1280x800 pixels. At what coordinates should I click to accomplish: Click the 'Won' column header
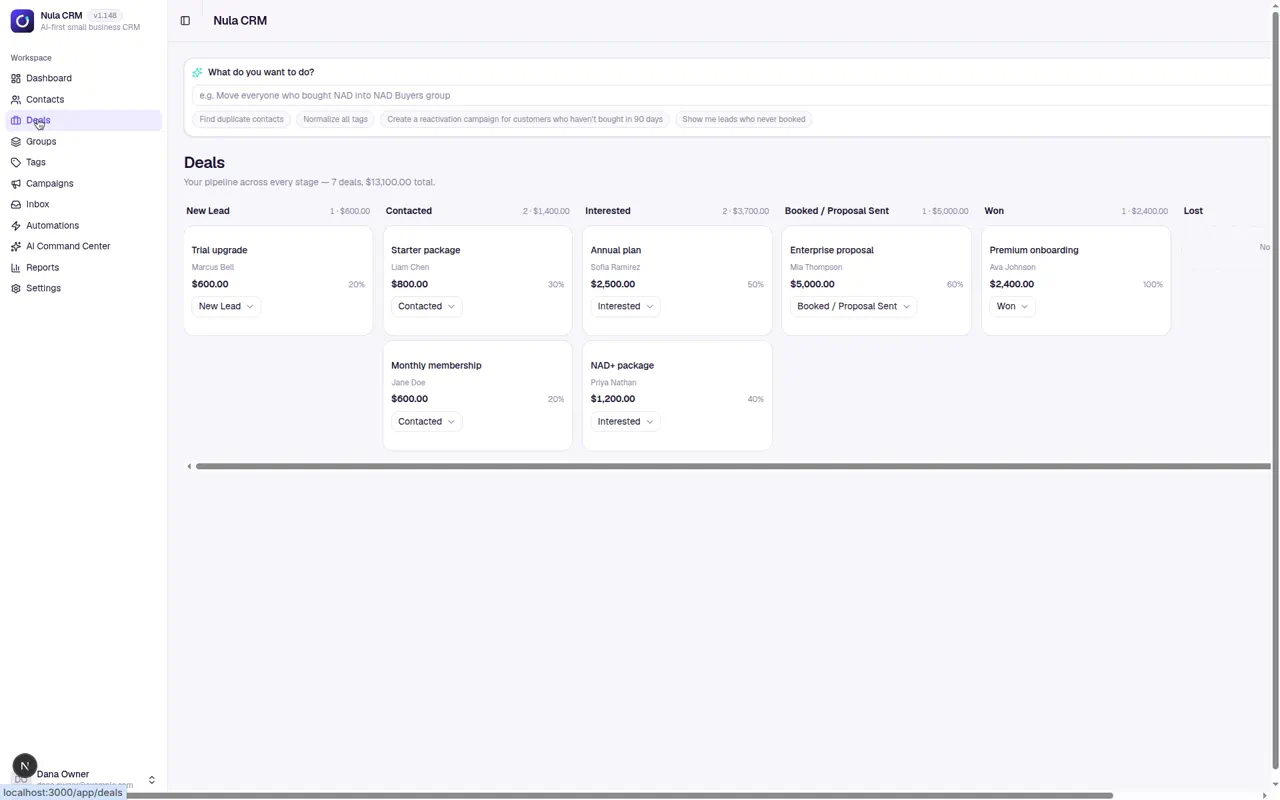point(994,211)
